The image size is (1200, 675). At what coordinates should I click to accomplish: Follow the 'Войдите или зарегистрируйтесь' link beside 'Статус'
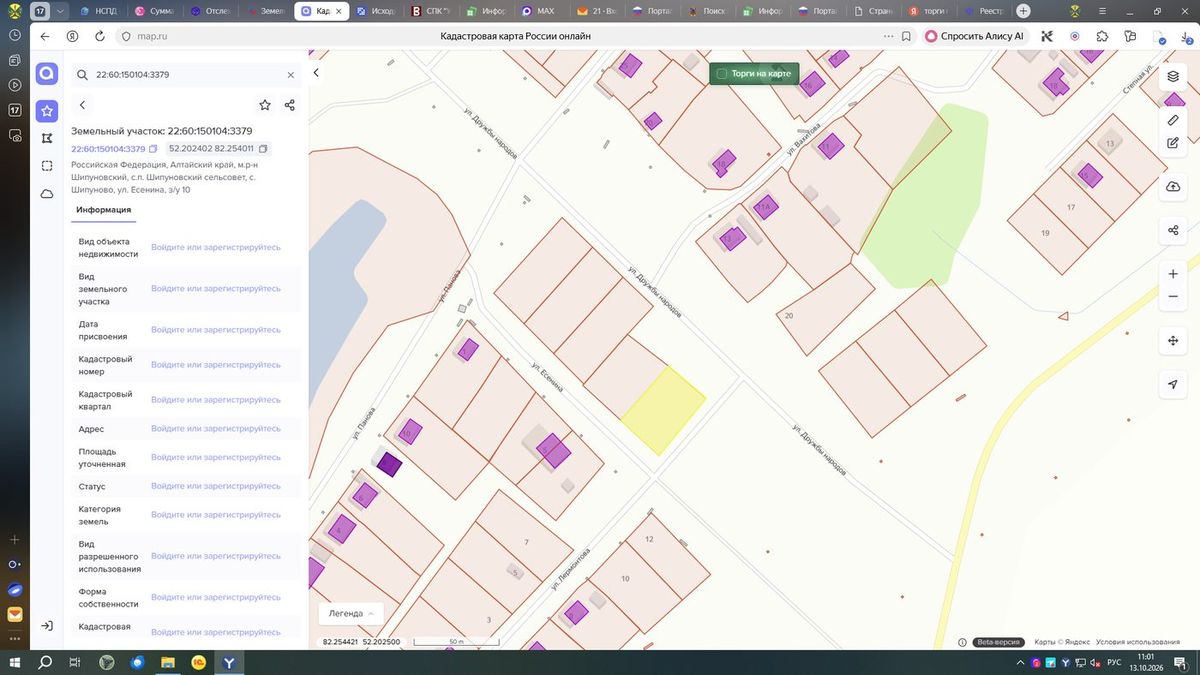(x=216, y=487)
